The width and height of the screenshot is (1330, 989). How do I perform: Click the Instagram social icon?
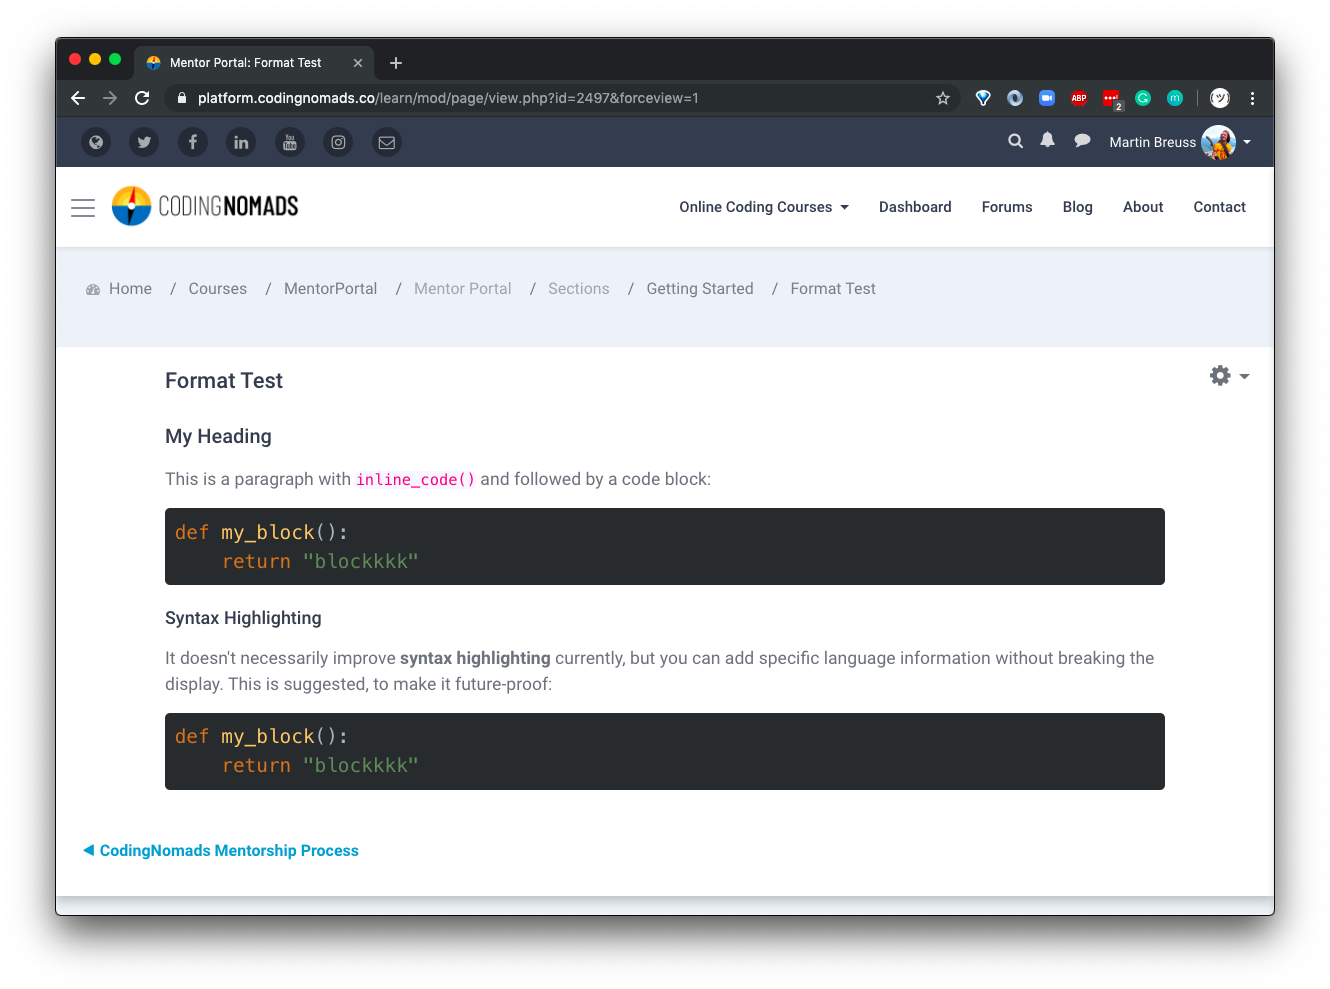point(338,142)
